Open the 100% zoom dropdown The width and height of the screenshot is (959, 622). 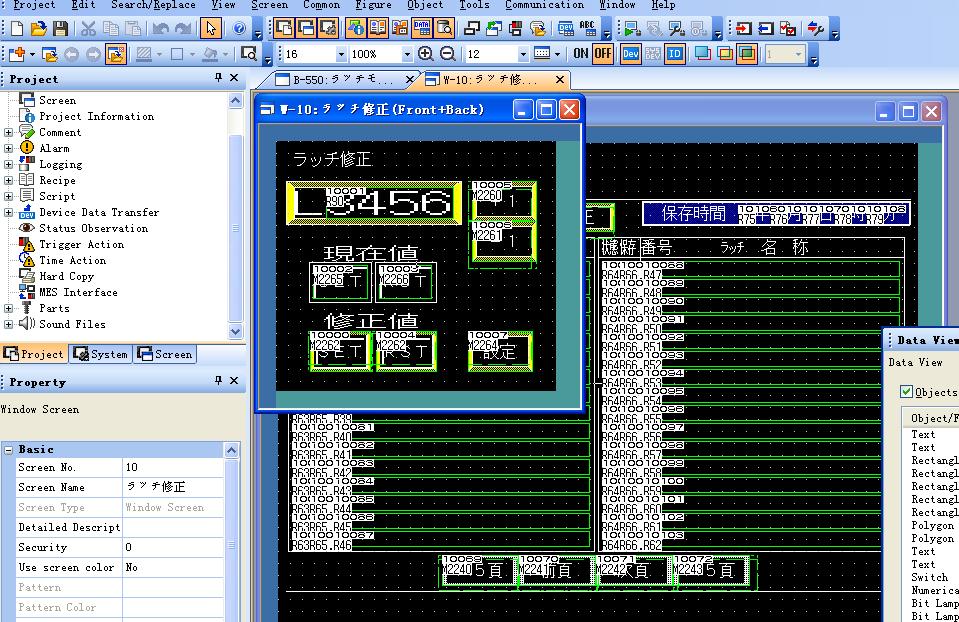click(406, 54)
